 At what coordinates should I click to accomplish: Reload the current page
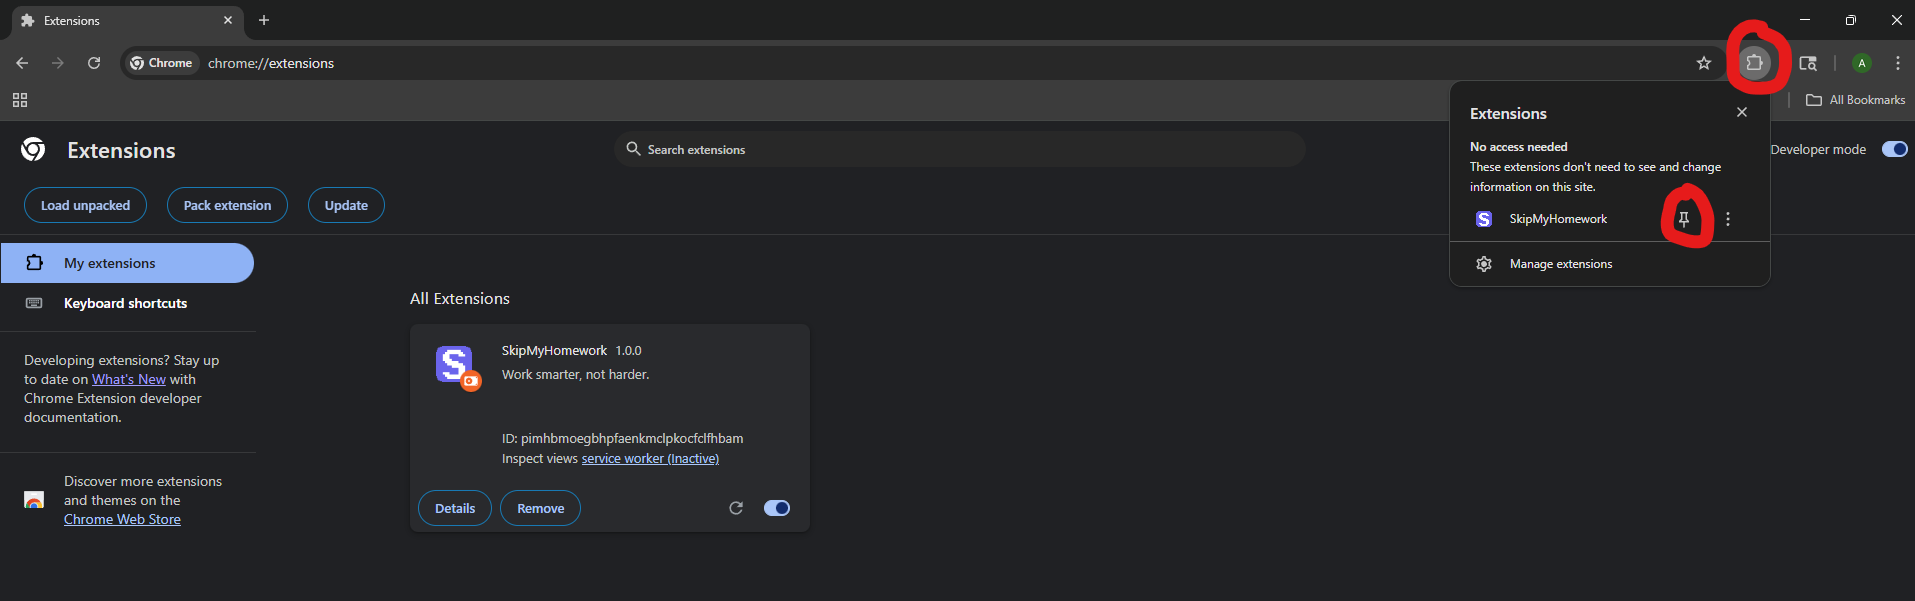[94, 63]
